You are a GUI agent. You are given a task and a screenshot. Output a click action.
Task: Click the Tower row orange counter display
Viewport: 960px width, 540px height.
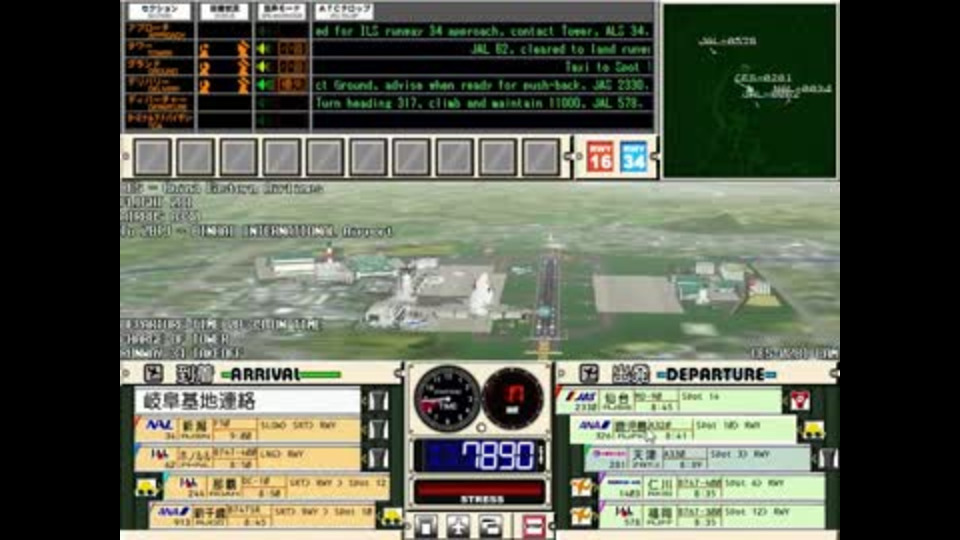pyautogui.click(x=293, y=49)
